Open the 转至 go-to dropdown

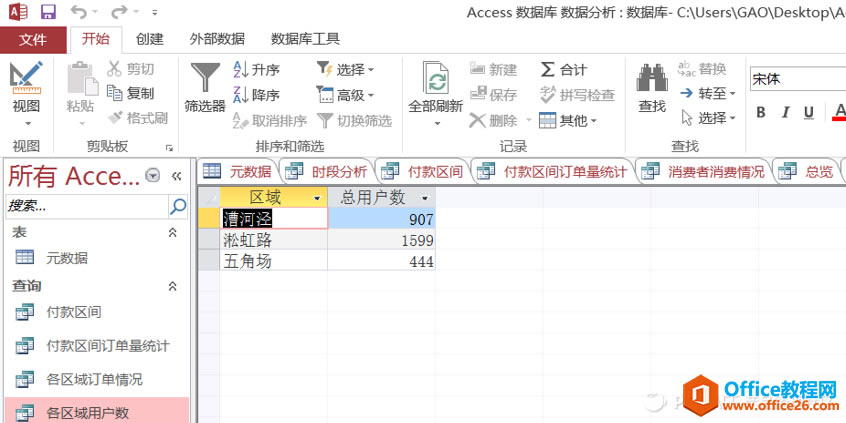pos(708,93)
